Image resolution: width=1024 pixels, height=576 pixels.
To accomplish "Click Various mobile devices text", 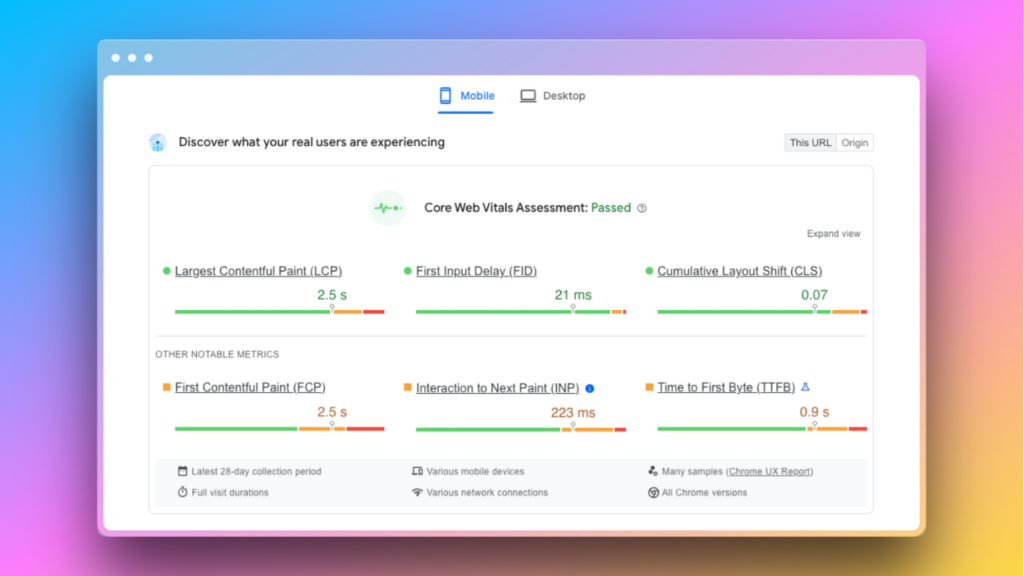I will 475,472.
